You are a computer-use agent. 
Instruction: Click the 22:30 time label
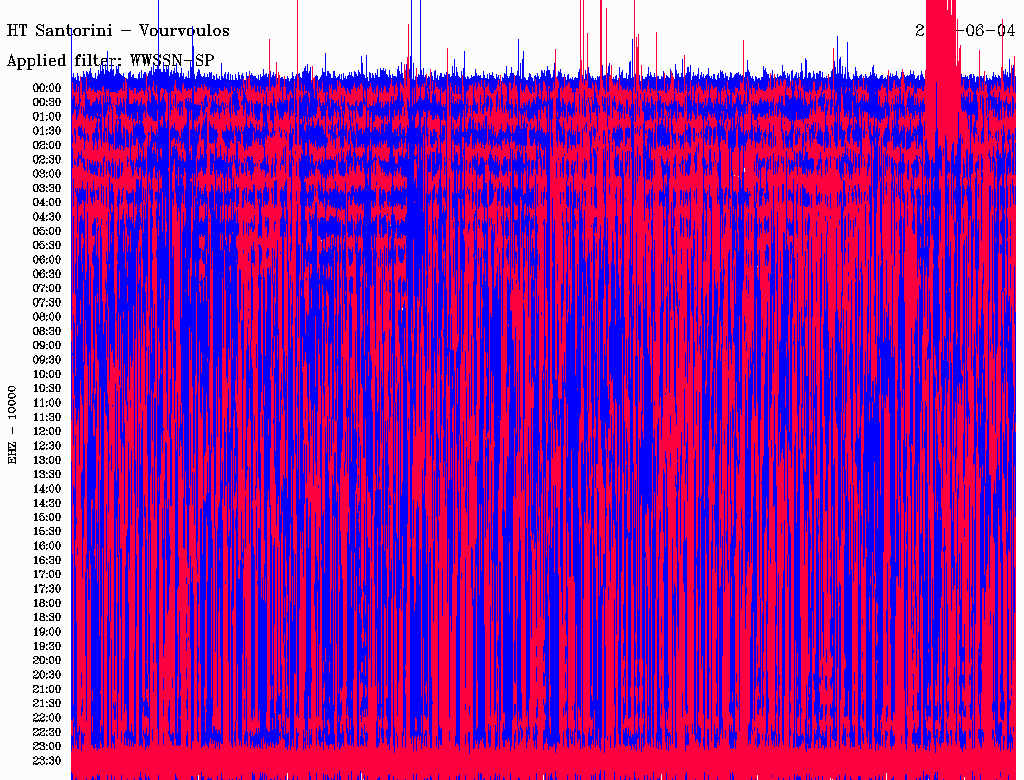coord(47,732)
